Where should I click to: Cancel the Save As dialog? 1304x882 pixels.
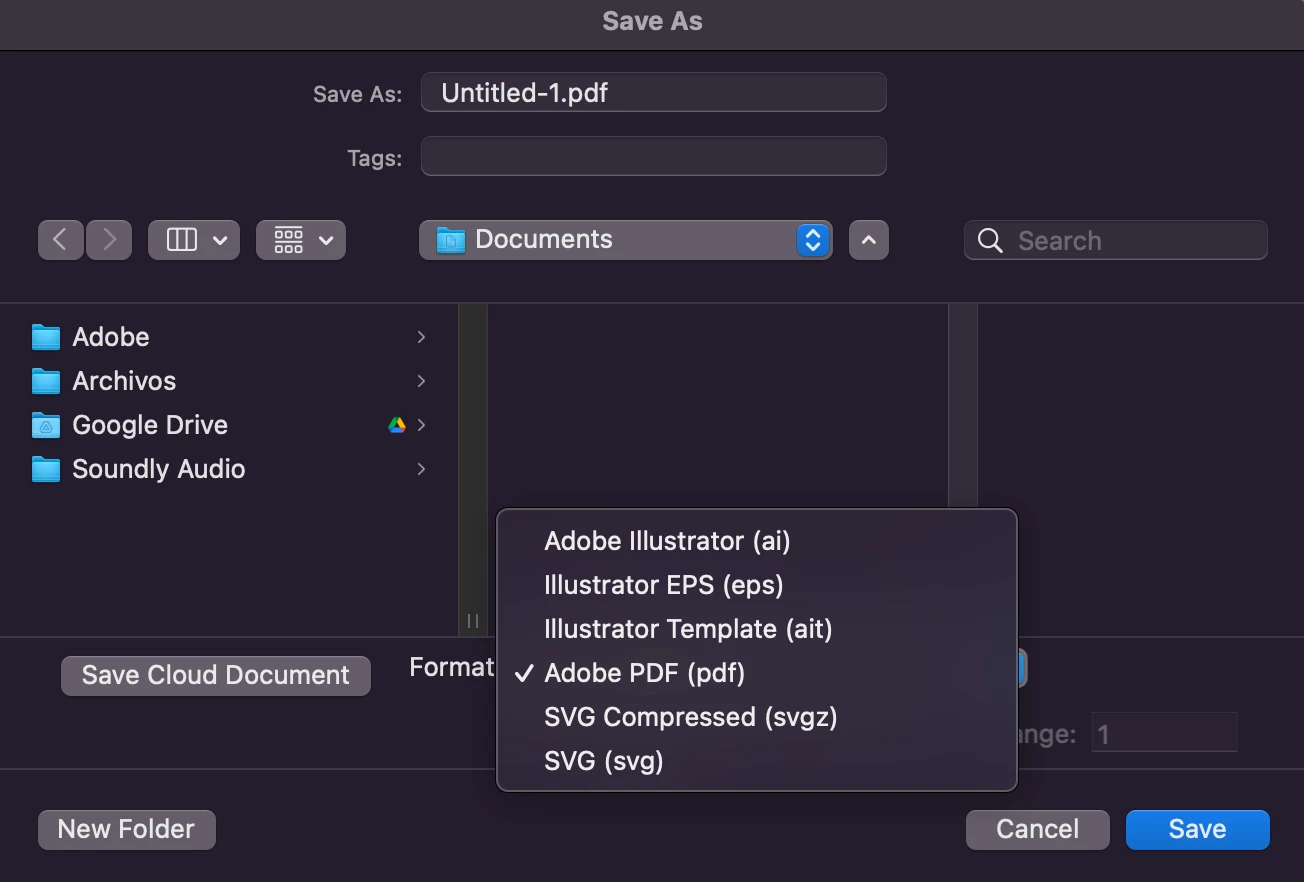coord(1038,830)
